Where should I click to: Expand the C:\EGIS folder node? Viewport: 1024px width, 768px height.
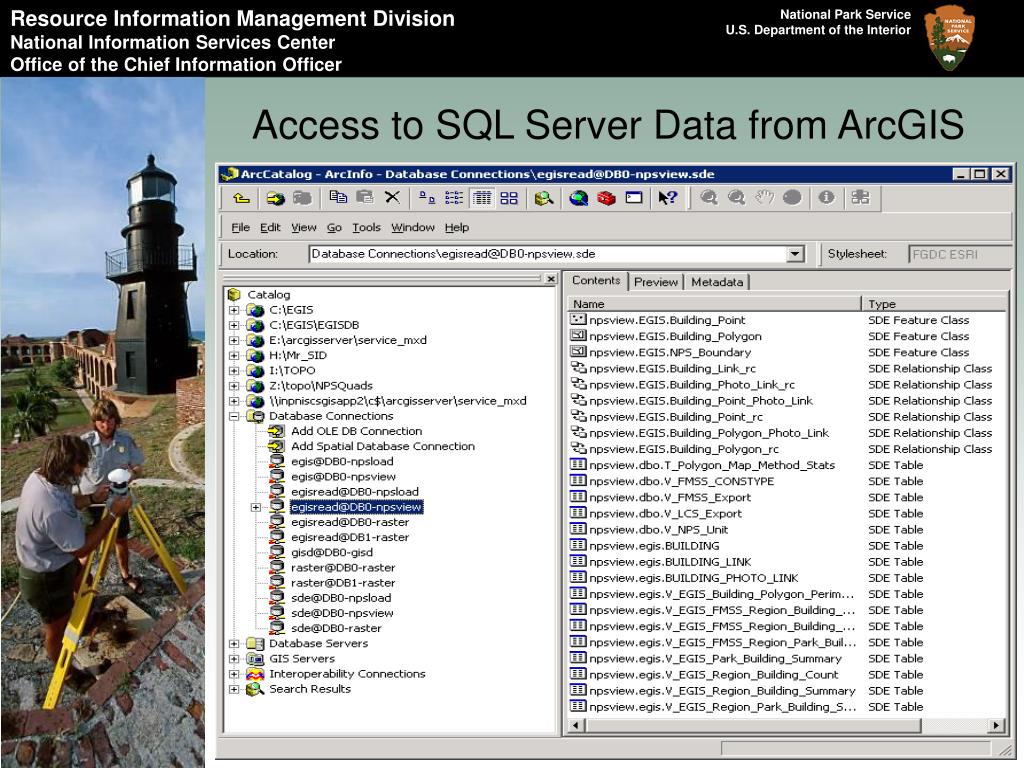click(234, 310)
